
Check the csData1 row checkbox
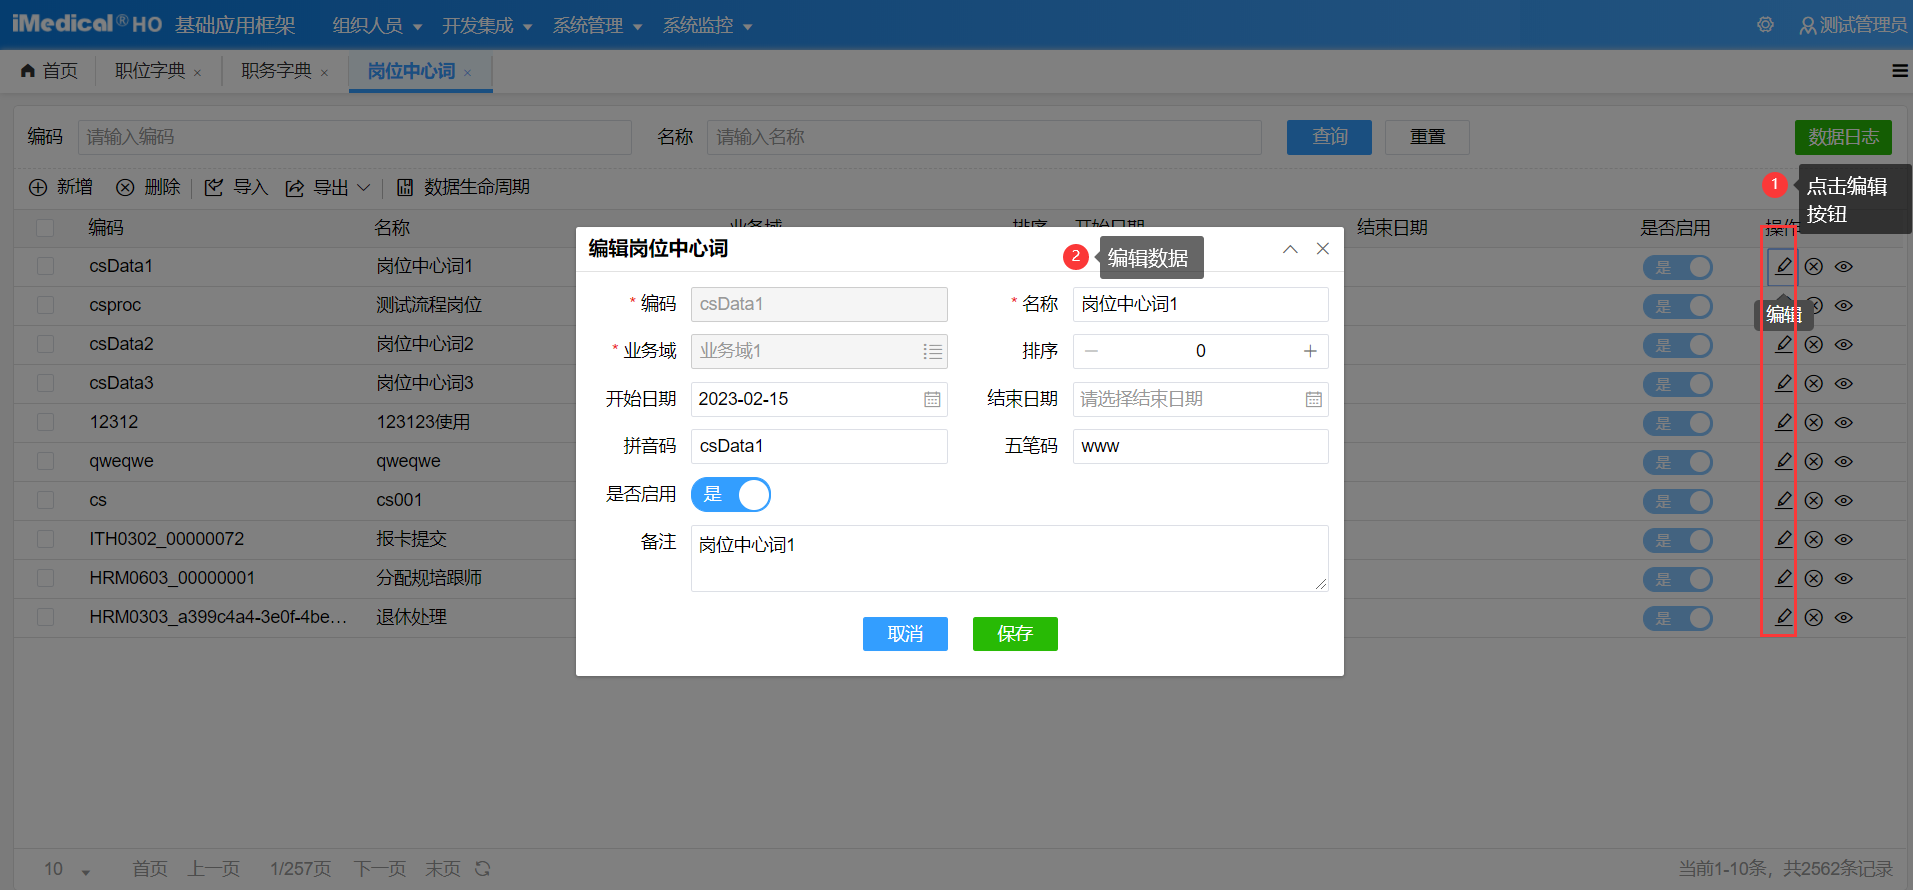(45, 266)
